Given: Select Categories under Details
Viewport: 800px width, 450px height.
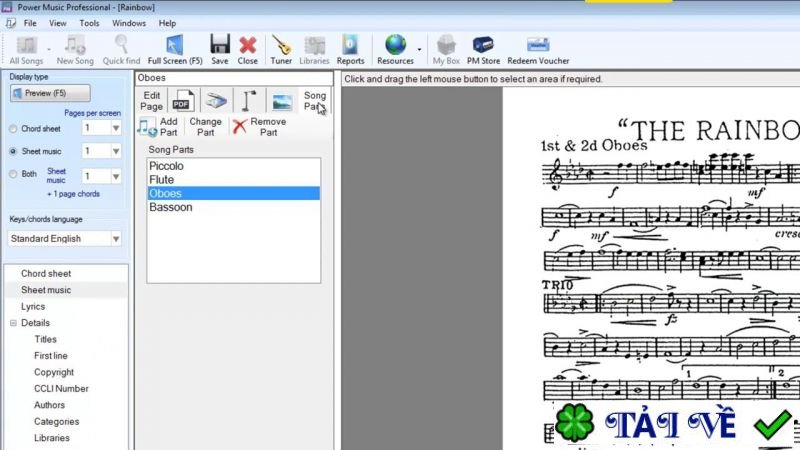Looking at the screenshot, I should pyautogui.click(x=57, y=421).
